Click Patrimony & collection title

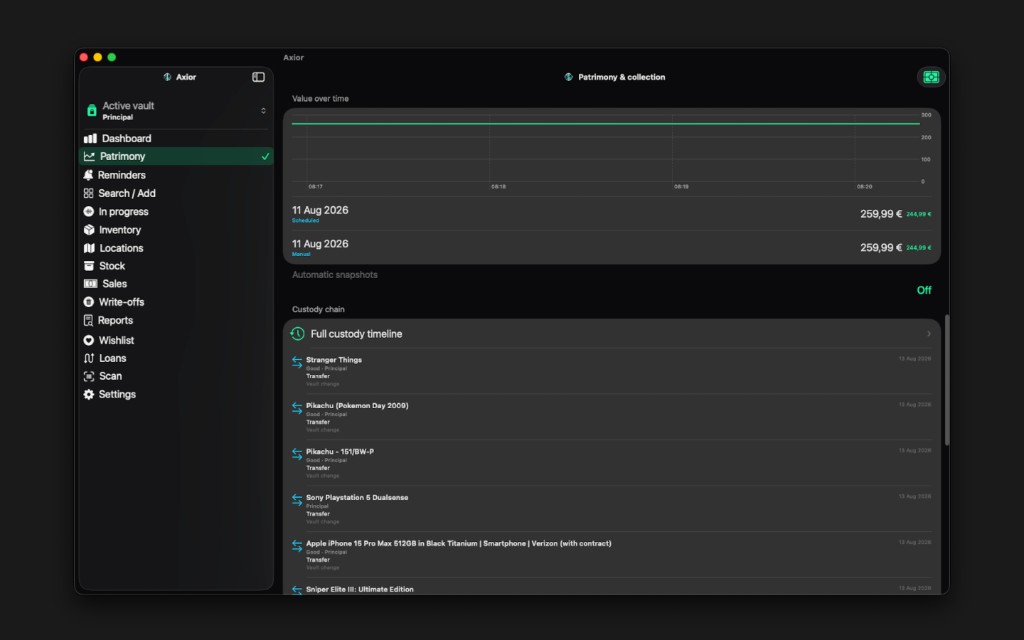click(621, 77)
